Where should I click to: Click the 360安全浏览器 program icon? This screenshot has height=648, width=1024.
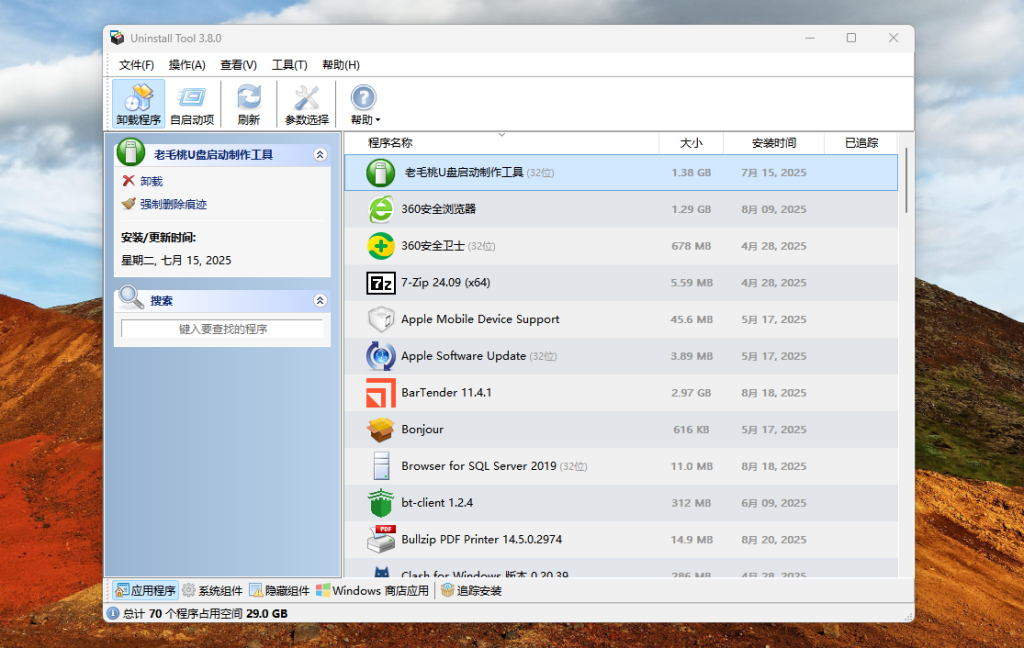381,210
